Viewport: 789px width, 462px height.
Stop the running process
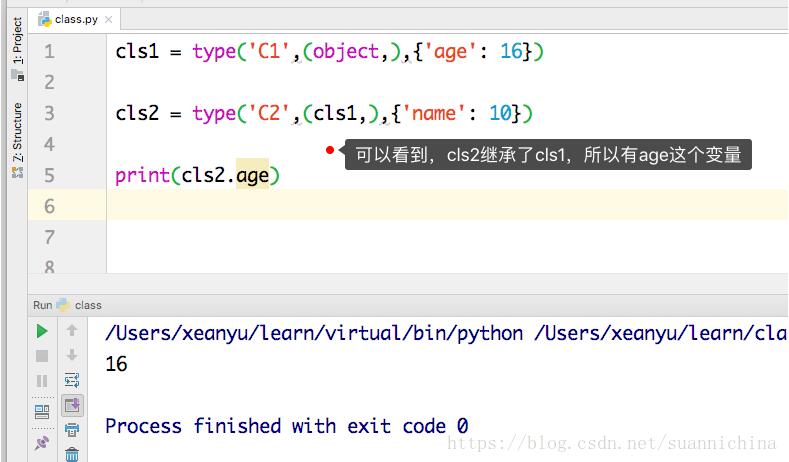(42, 356)
